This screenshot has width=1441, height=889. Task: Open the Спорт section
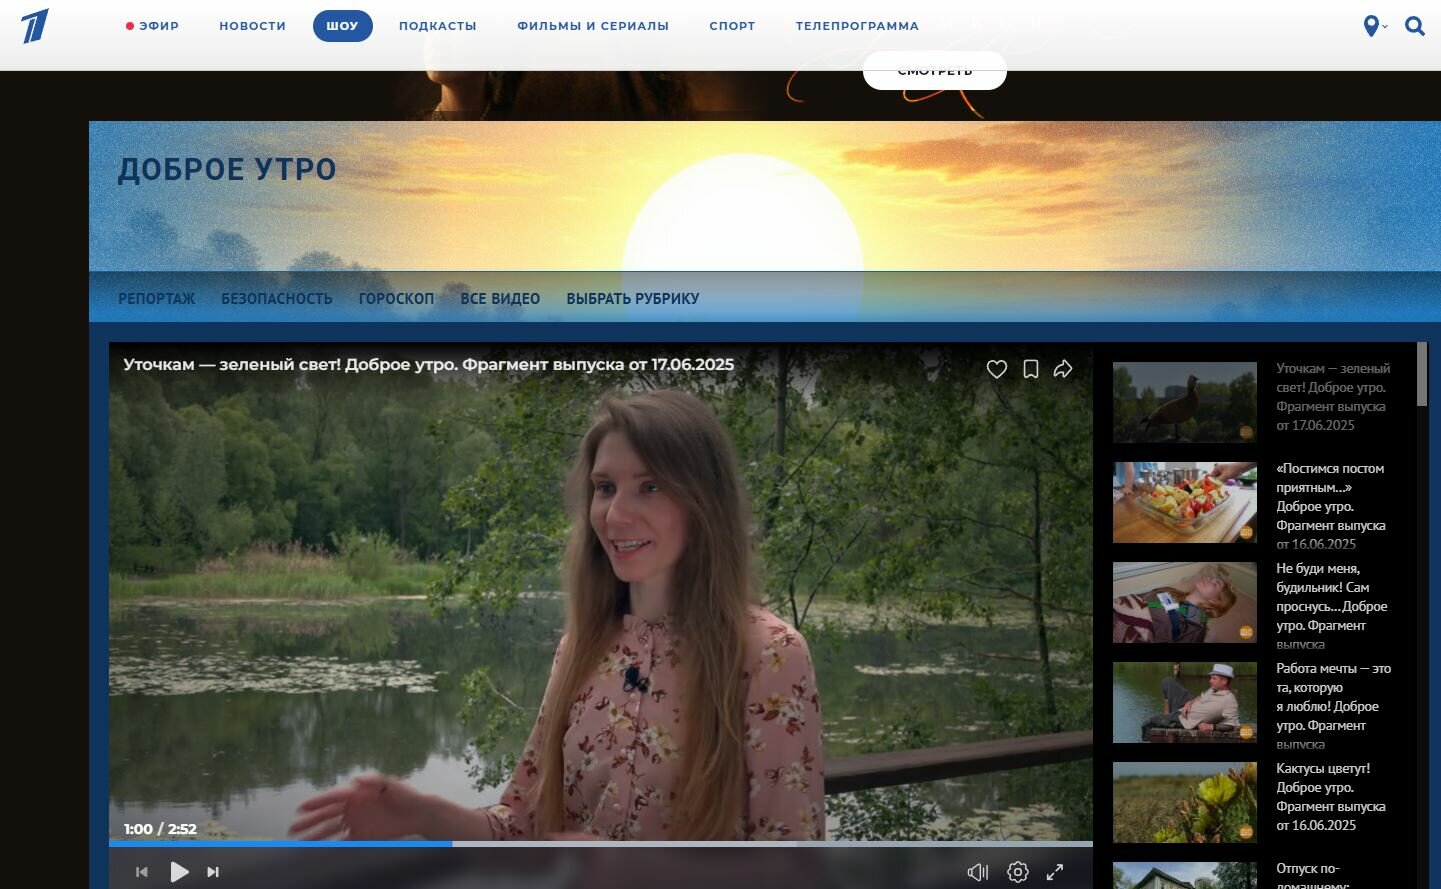[732, 26]
